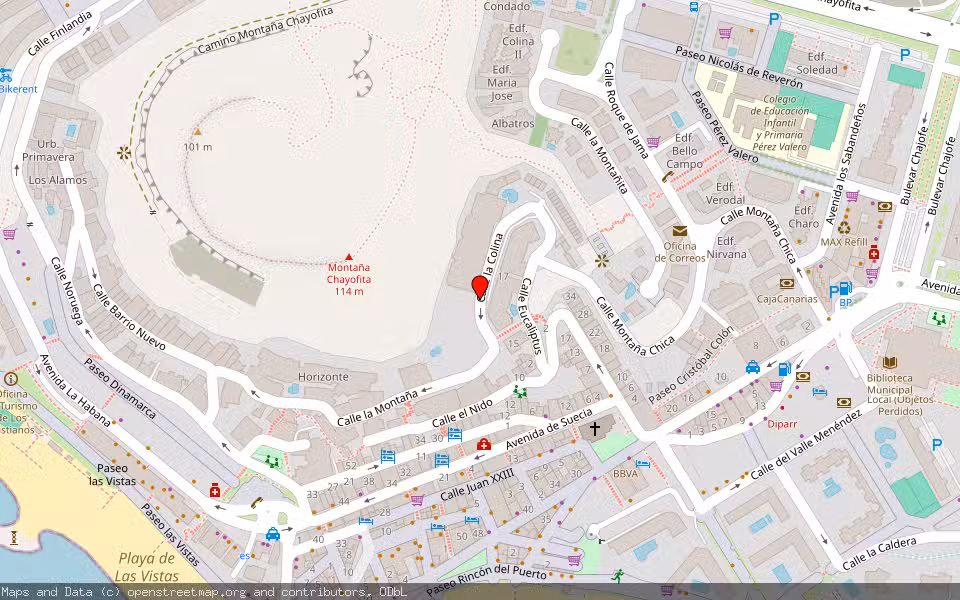This screenshot has width=960, height=600.
Task: Click the red map marker on Calle la Colina
Action: (478, 288)
